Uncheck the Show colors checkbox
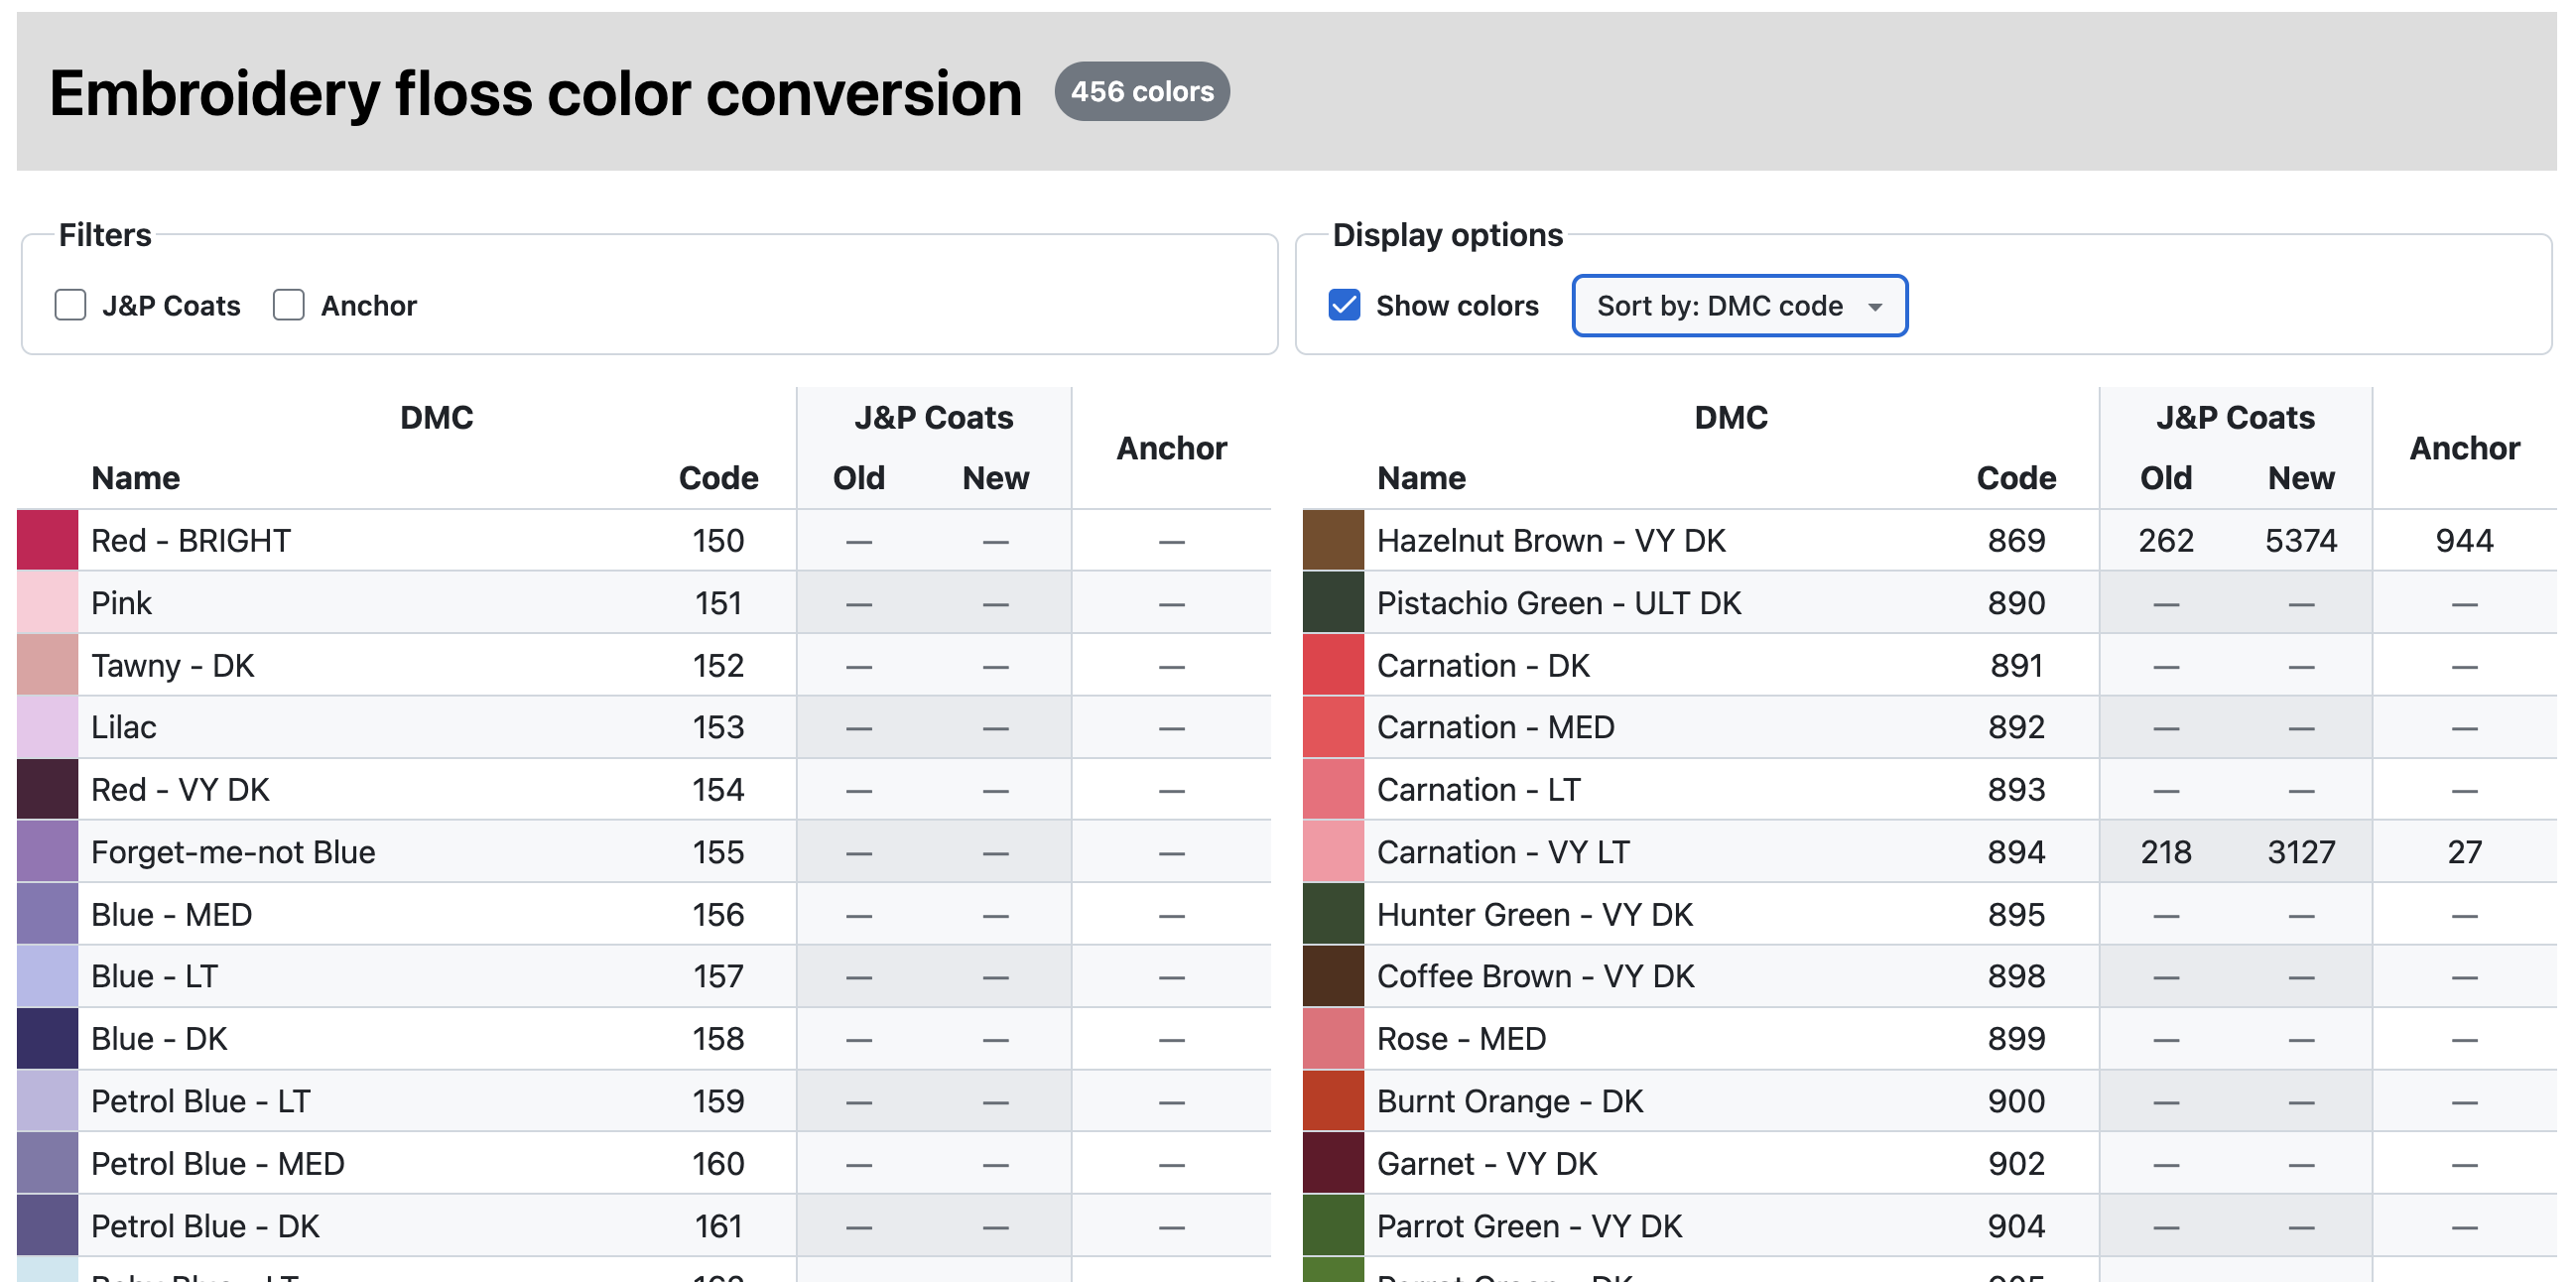The image size is (2576, 1282). [x=1344, y=305]
